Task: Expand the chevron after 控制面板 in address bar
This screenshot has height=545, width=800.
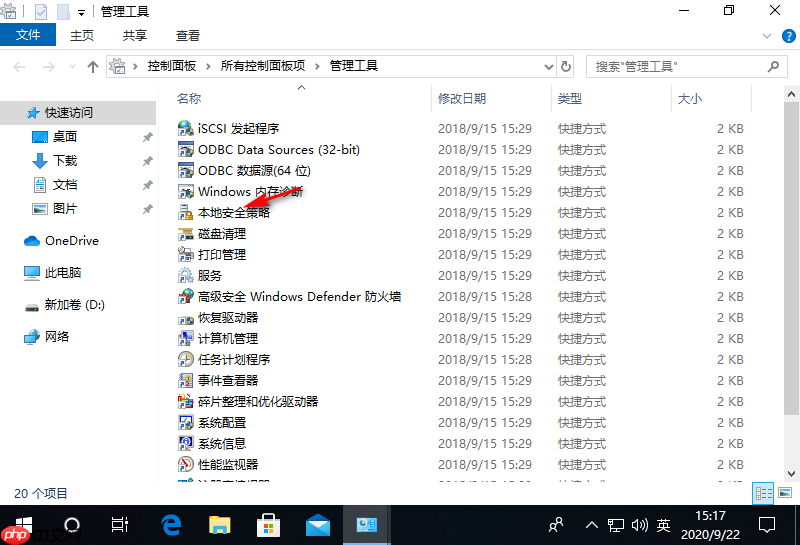Action: [208, 66]
